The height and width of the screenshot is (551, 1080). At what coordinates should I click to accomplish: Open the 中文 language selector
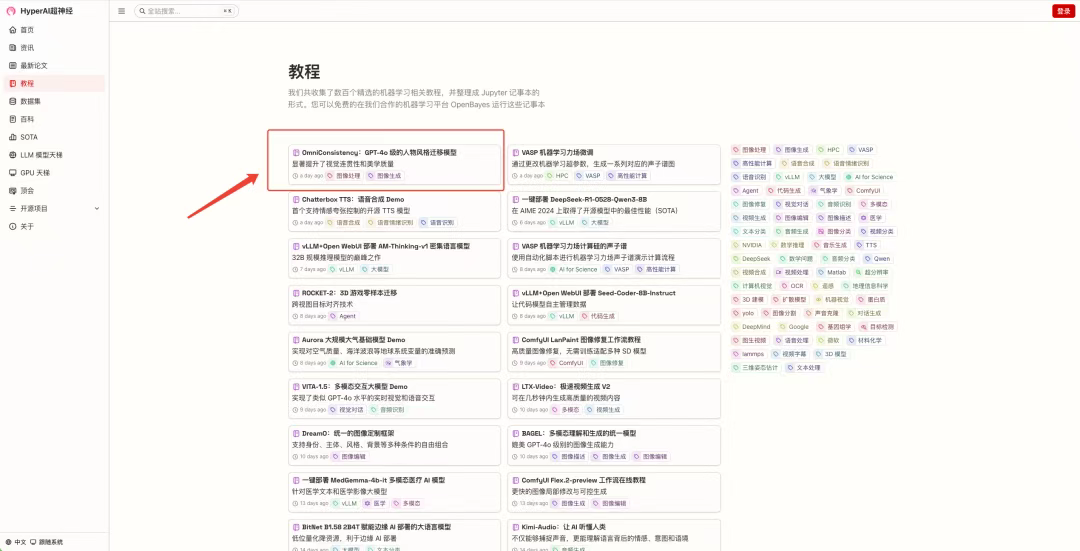coord(20,542)
